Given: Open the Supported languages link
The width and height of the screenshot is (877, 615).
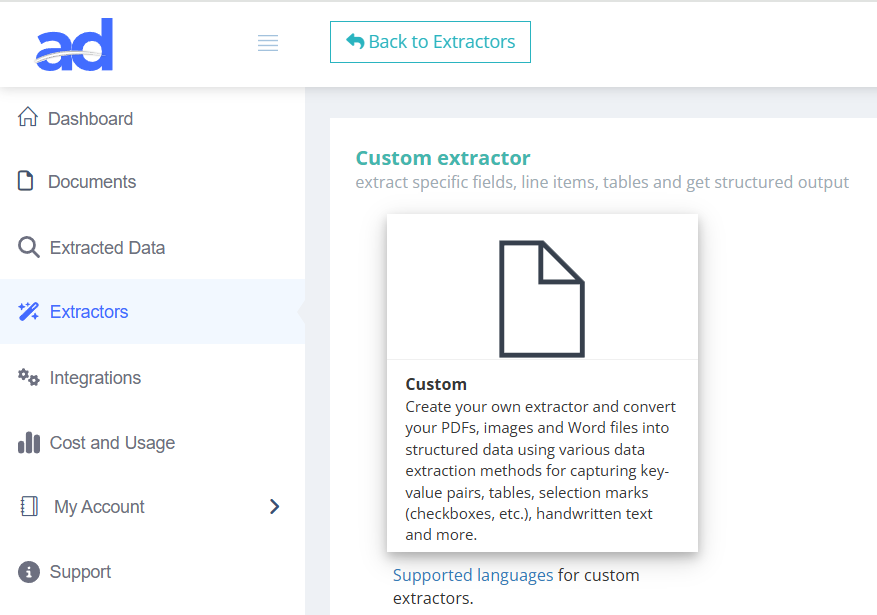Looking at the screenshot, I should click(472, 574).
